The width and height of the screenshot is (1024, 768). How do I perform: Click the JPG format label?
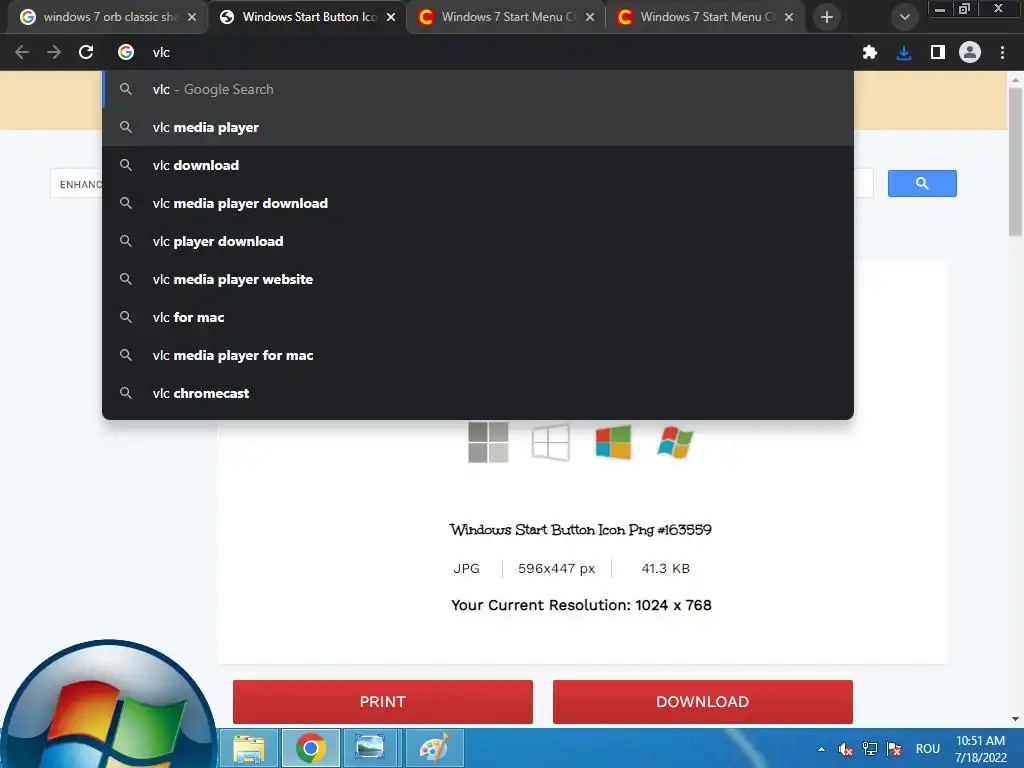[466, 569]
